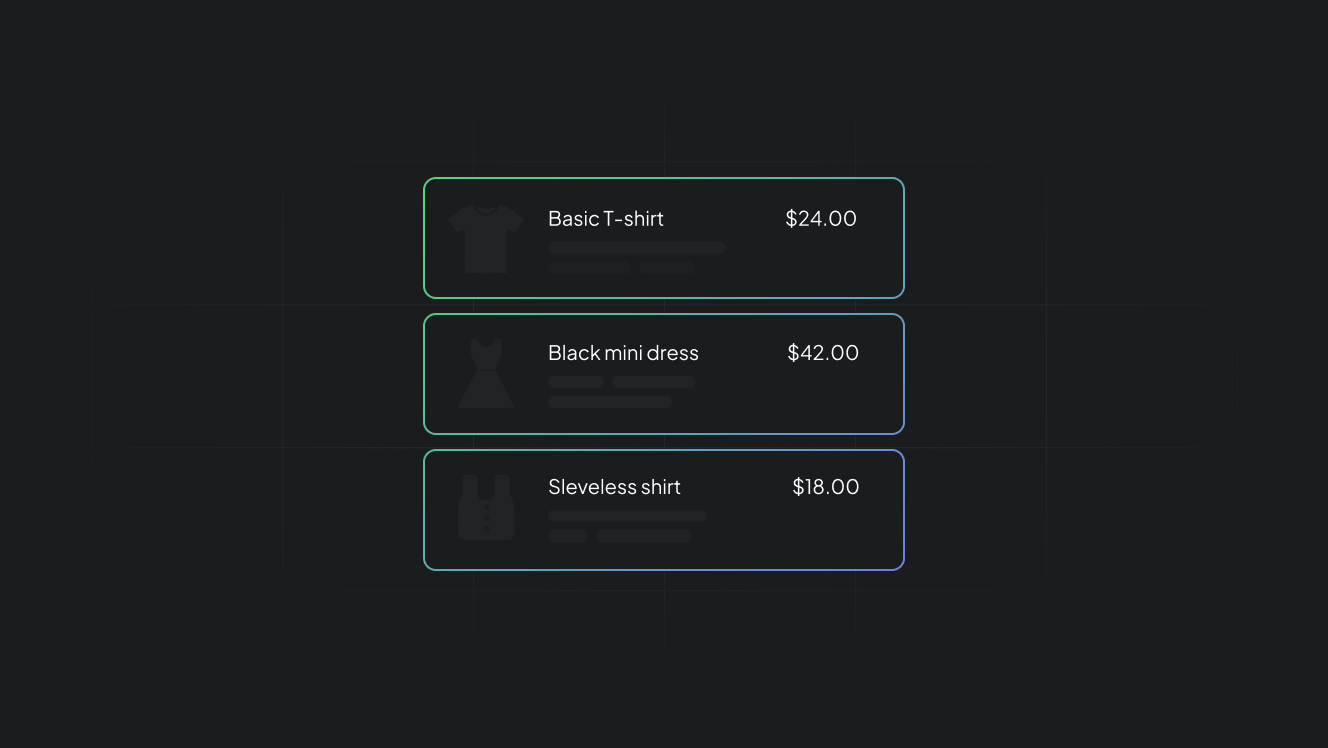Viewport: 1328px width, 748px height.
Task: Click the sleeveless vest icon
Action: pyautogui.click(x=486, y=508)
